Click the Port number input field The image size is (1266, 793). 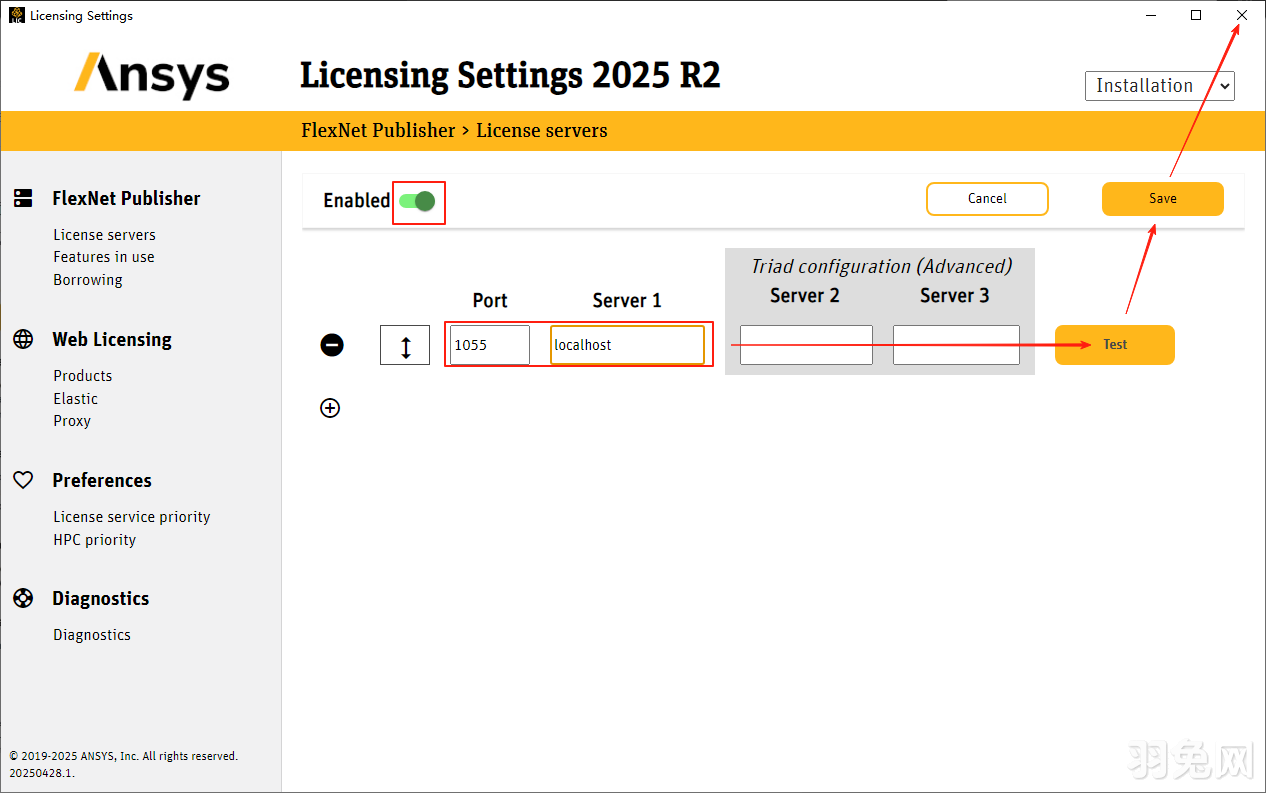pyautogui.click(x=489, y=344)
